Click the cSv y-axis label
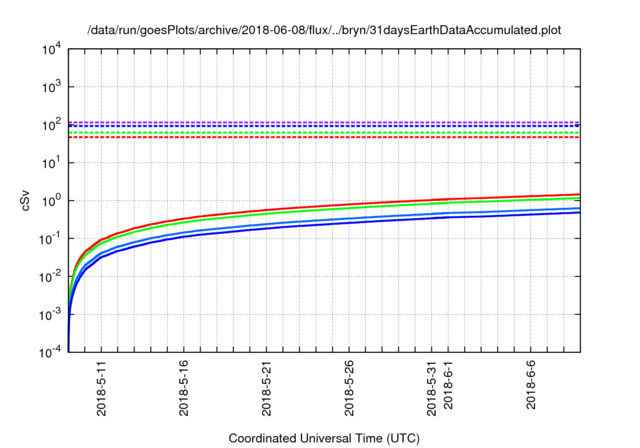This screenshot has height=448, width=640. pos(26,201)
